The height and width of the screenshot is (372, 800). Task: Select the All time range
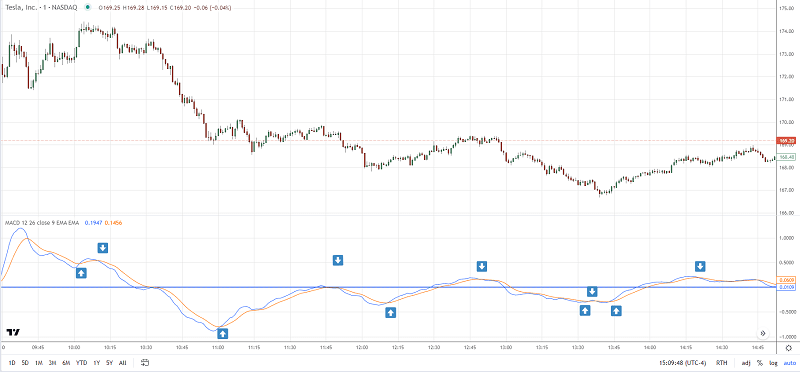122,363
